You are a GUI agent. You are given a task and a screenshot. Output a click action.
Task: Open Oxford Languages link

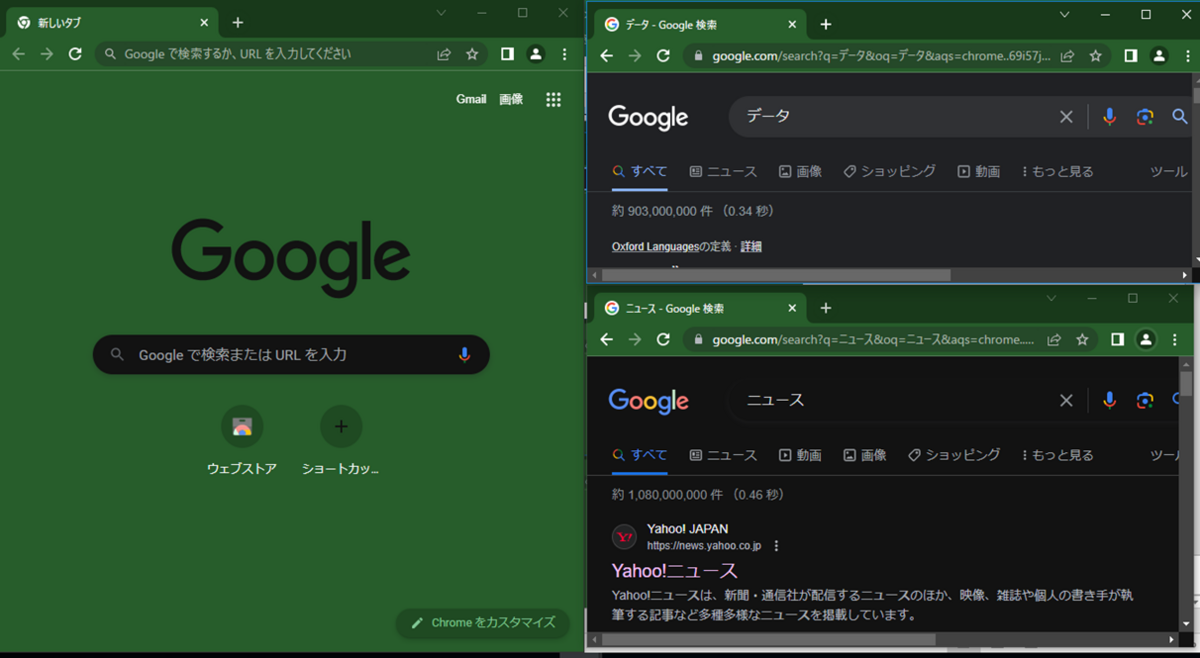[655, 246]
